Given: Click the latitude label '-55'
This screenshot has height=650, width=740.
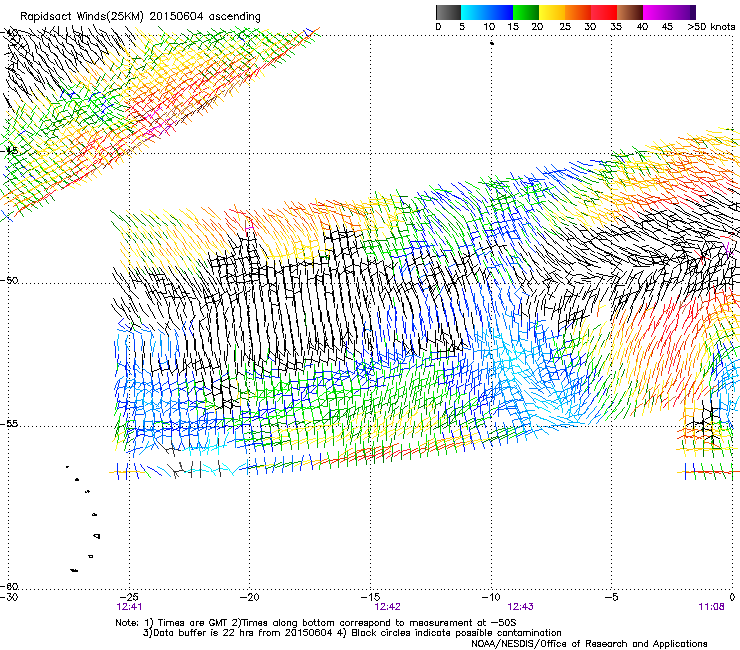Looking at the screenshot, I should coord(9,424).
